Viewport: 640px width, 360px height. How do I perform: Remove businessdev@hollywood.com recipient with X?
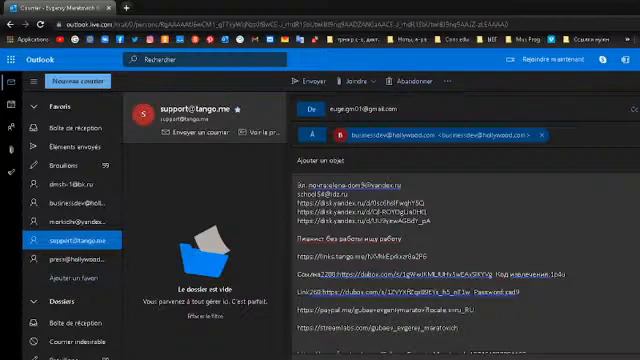(x=542, y=135)
